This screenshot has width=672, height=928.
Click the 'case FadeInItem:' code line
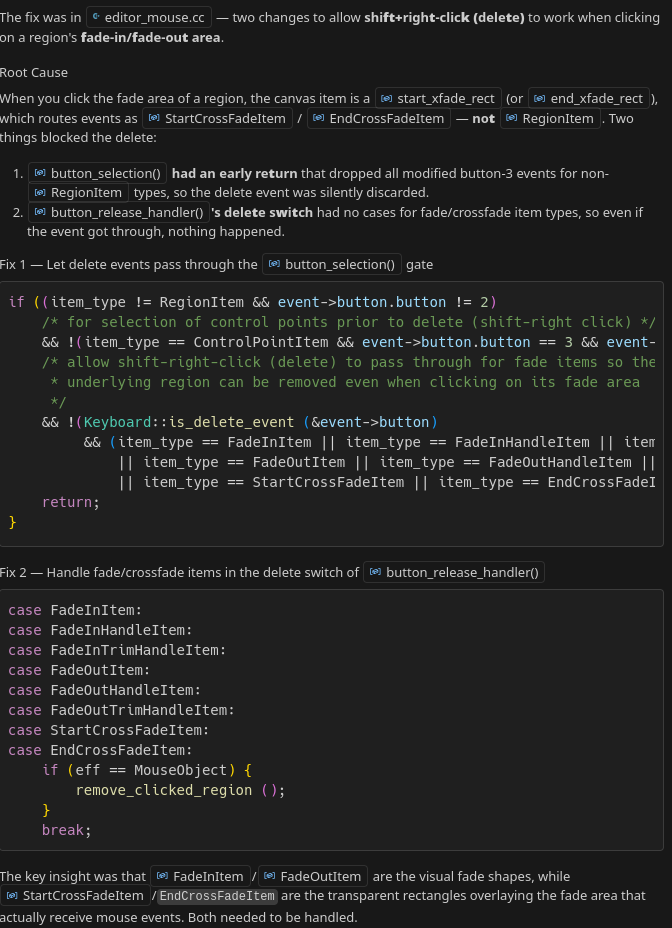pos(75,610)
